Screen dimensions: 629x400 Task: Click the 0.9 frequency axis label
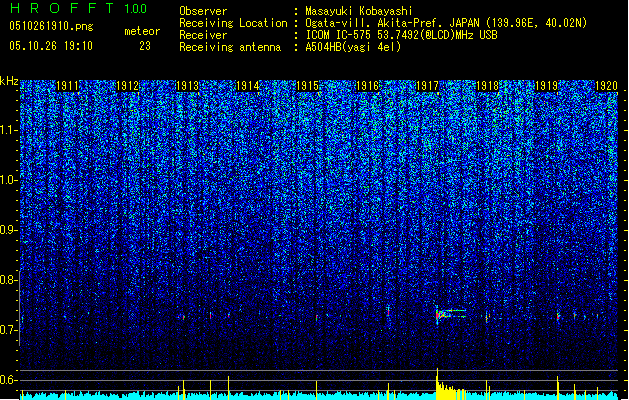pyautogui.click(x=8, y=230)
